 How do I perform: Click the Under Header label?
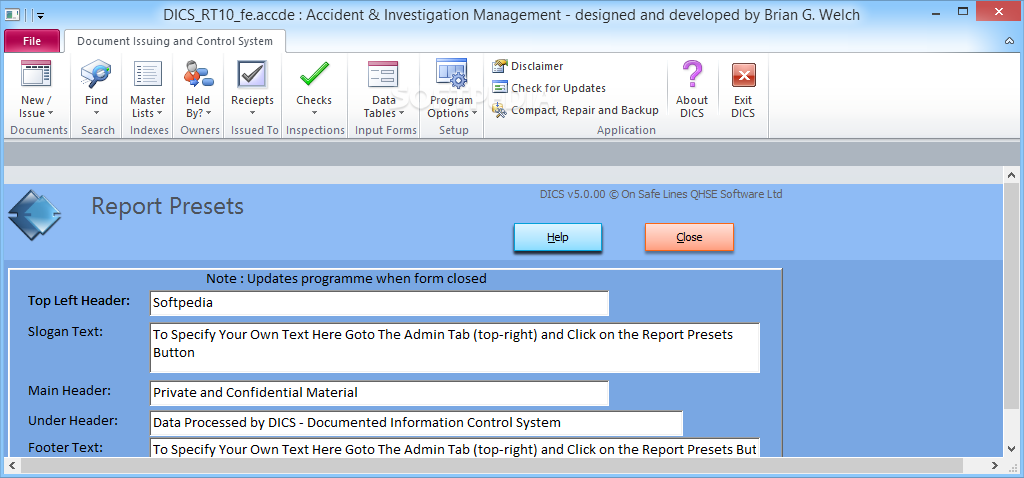[73, 421]
